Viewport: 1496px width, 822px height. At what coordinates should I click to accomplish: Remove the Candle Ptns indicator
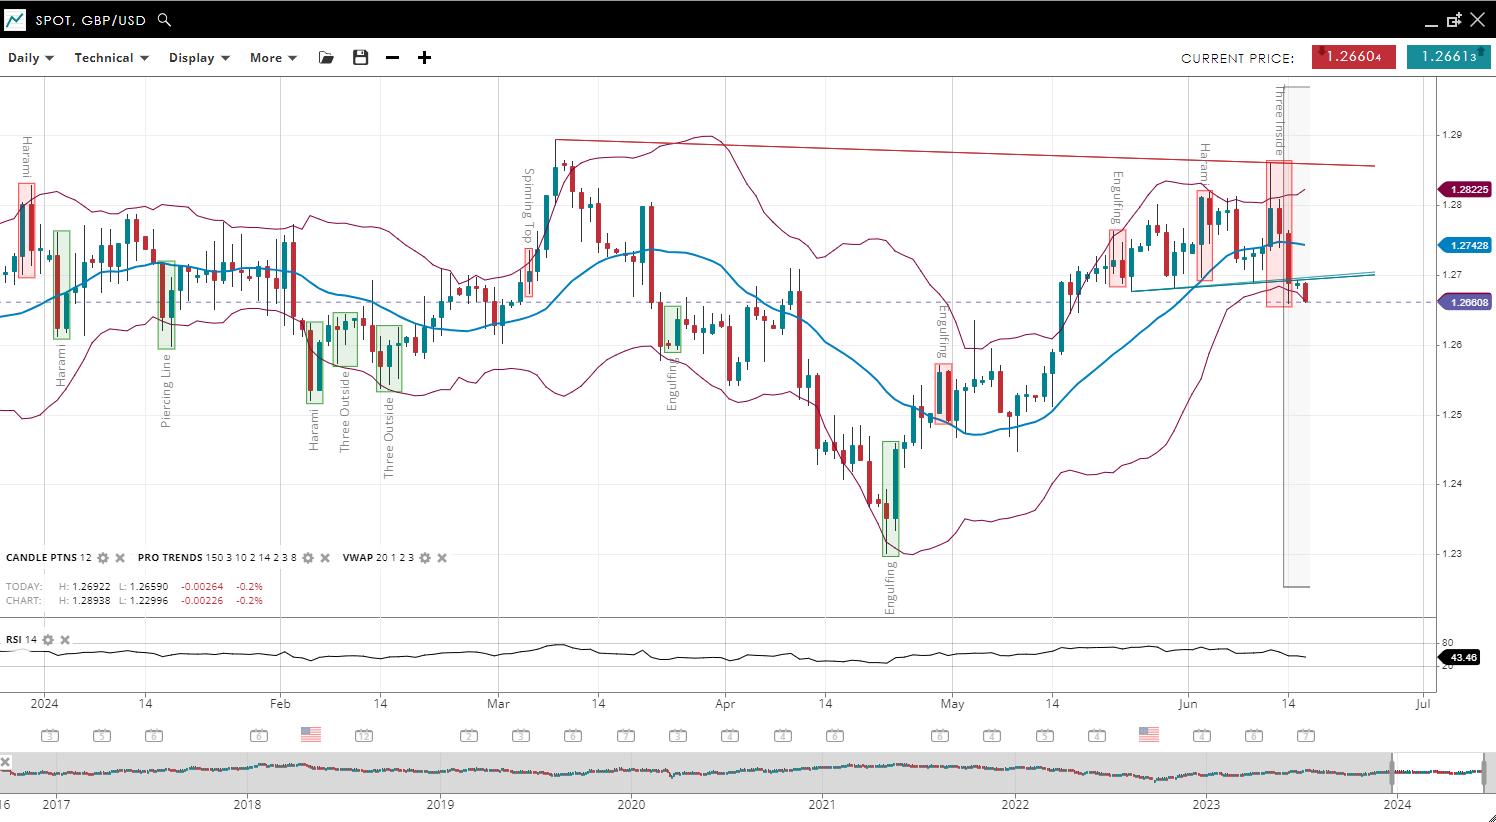click(120, 558)
